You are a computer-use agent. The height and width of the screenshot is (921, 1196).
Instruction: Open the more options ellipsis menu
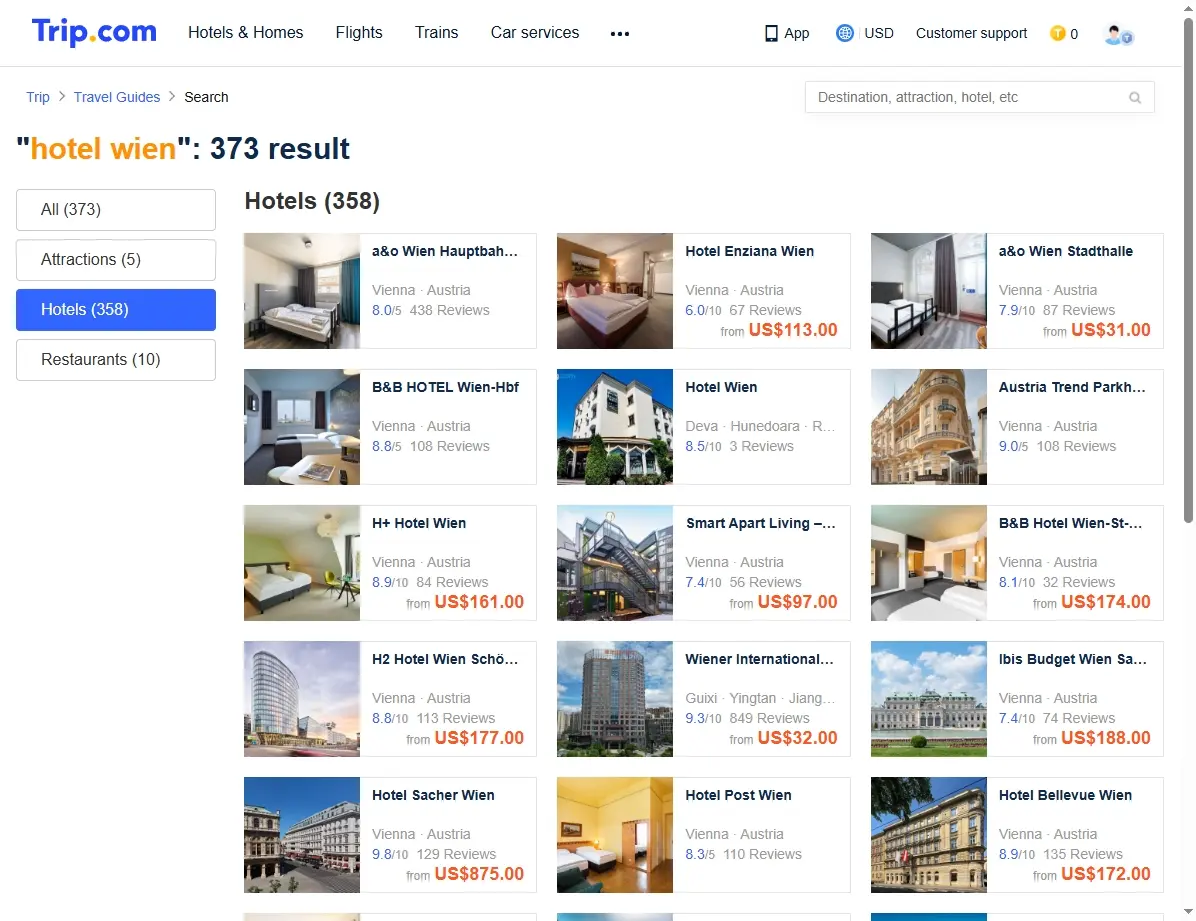619,34
